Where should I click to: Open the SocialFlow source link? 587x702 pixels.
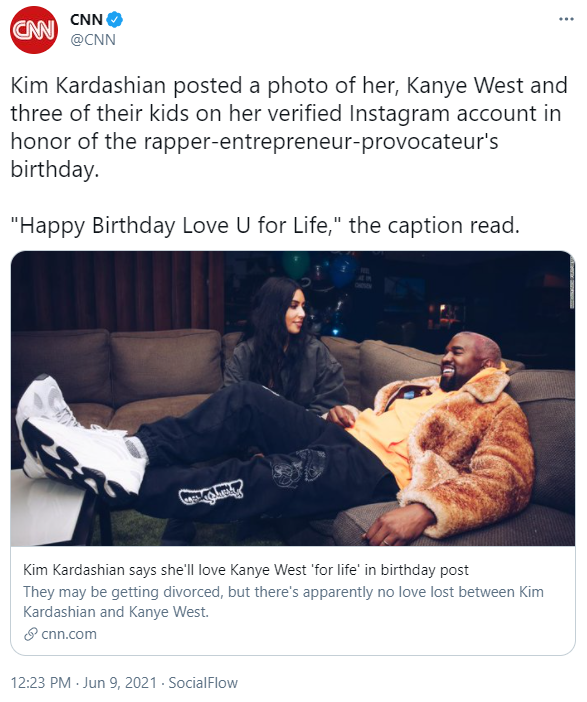[x=203, y=683]
